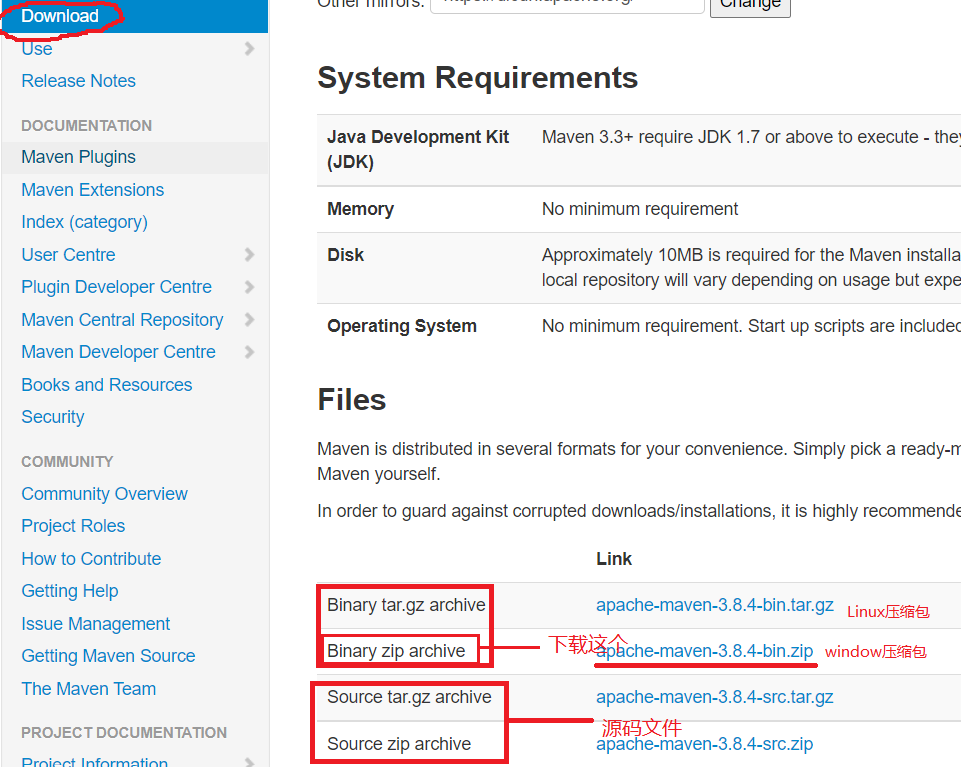The image size is (961, 767).
Task: Click the Operating System row label
Action: coord(402,326)
